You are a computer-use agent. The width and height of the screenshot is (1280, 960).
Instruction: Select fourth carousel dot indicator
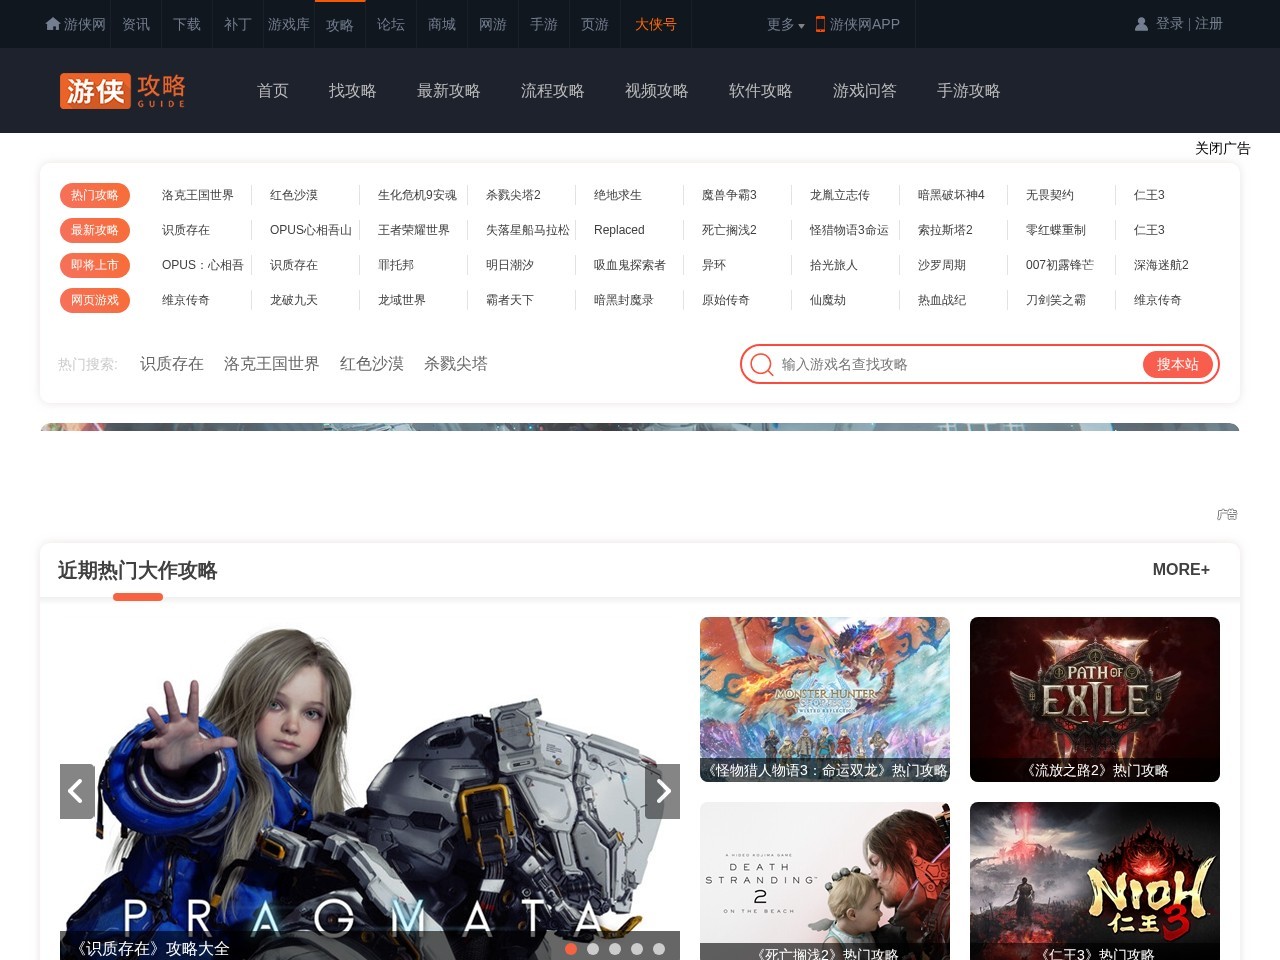click(x=637, y=949)
